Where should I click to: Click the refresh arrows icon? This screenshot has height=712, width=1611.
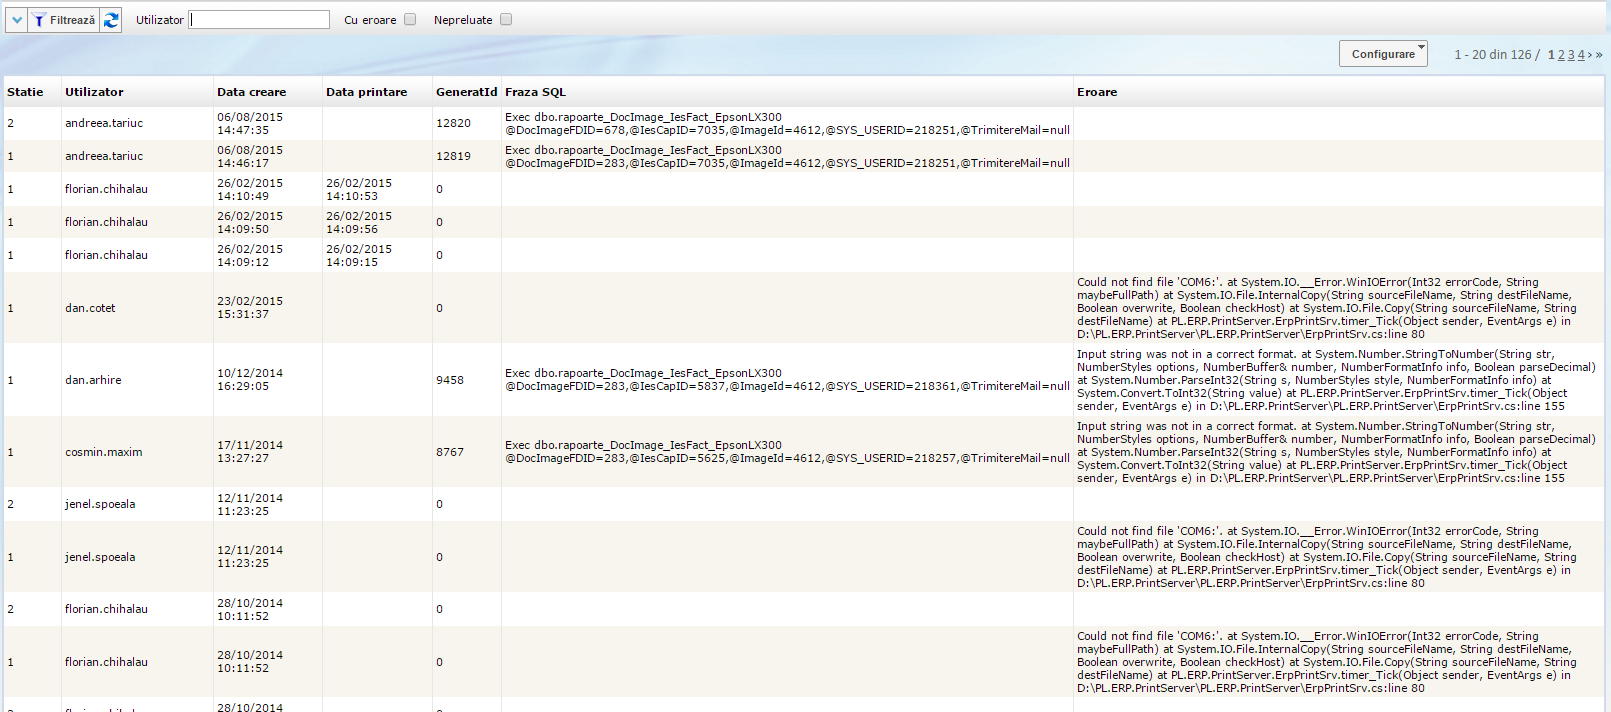(x=111, y=20)
